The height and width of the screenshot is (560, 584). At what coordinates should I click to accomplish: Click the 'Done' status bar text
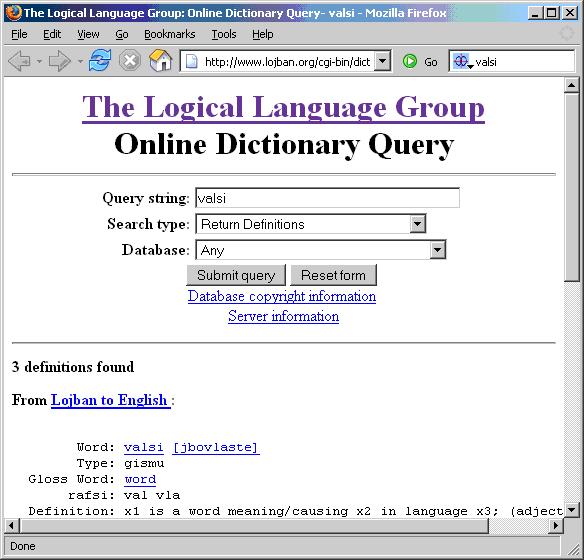(23, 546)
